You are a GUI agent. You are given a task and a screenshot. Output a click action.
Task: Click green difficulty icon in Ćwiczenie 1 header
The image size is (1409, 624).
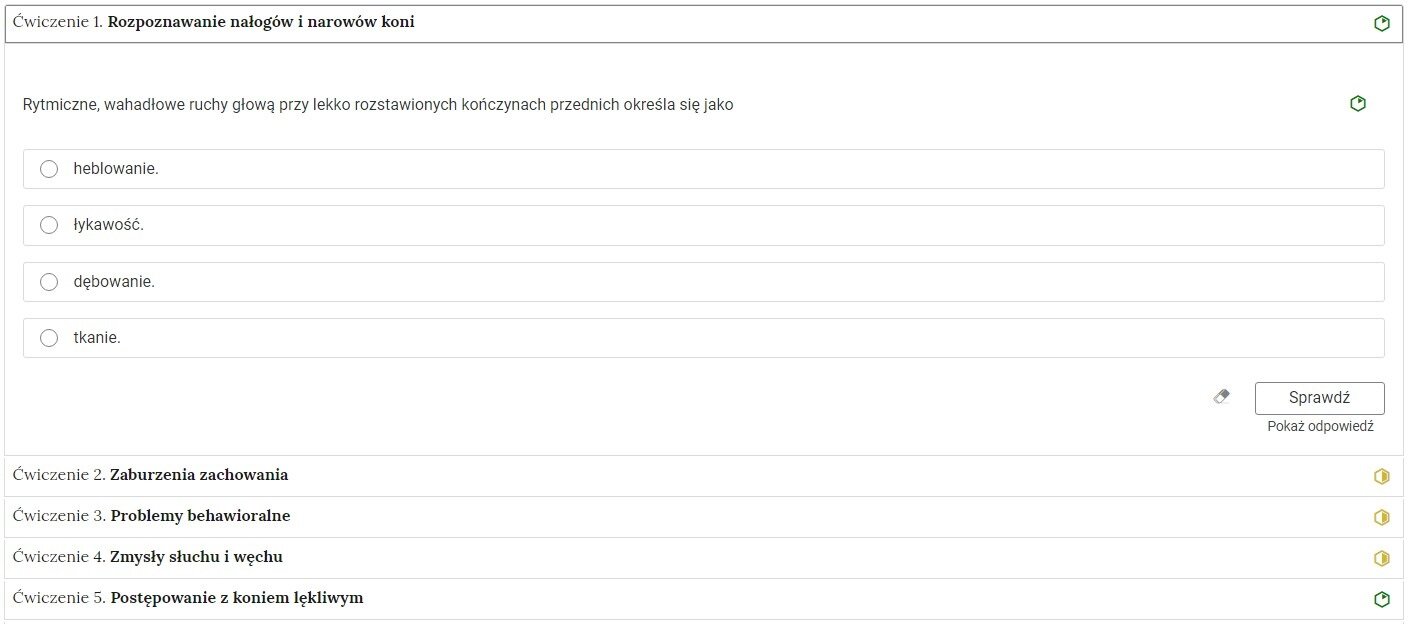[1381, 24]
